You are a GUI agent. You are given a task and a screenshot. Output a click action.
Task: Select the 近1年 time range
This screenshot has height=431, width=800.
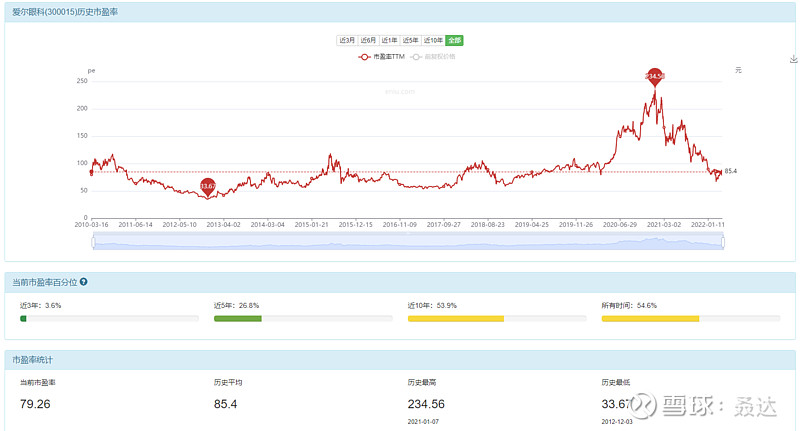pos(389,40)
